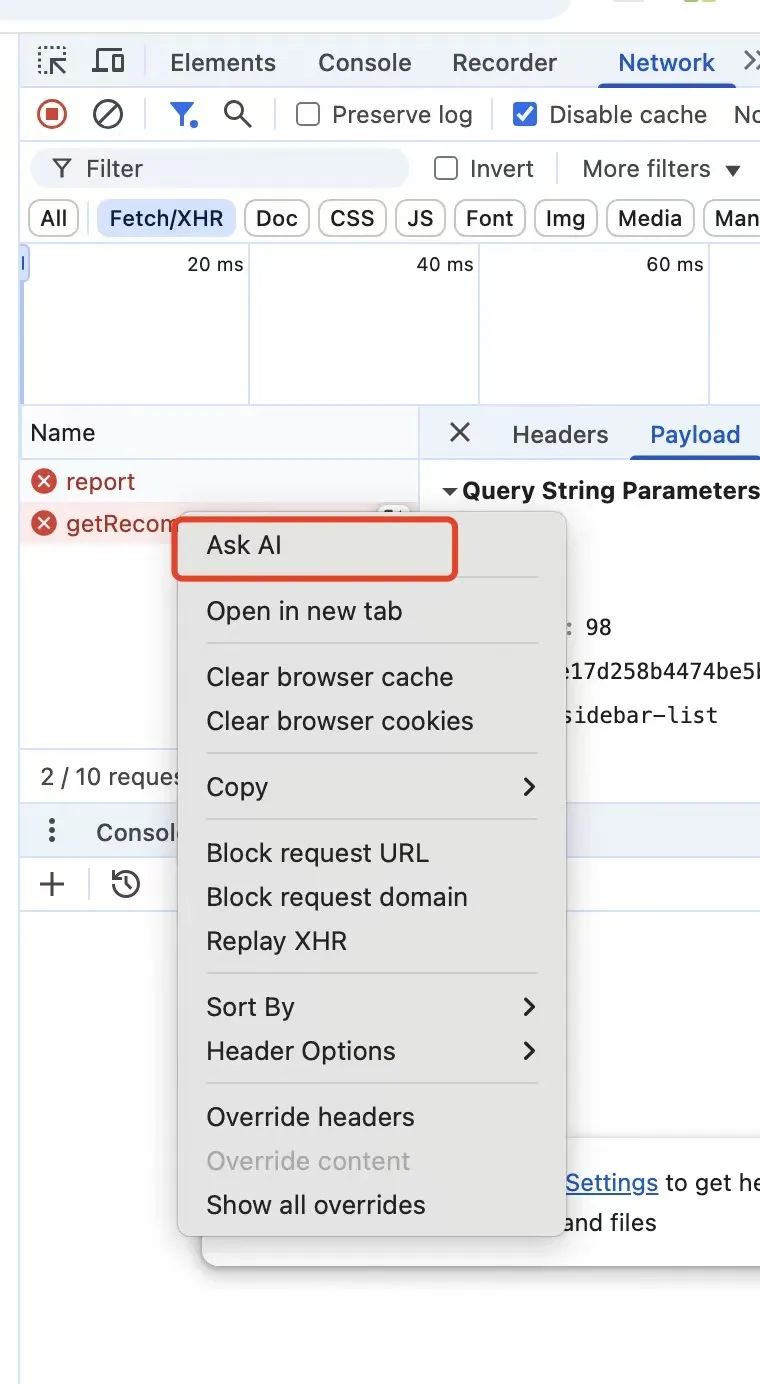Enable the Preserve log checkbox
760x1384 pixels.
308,115
